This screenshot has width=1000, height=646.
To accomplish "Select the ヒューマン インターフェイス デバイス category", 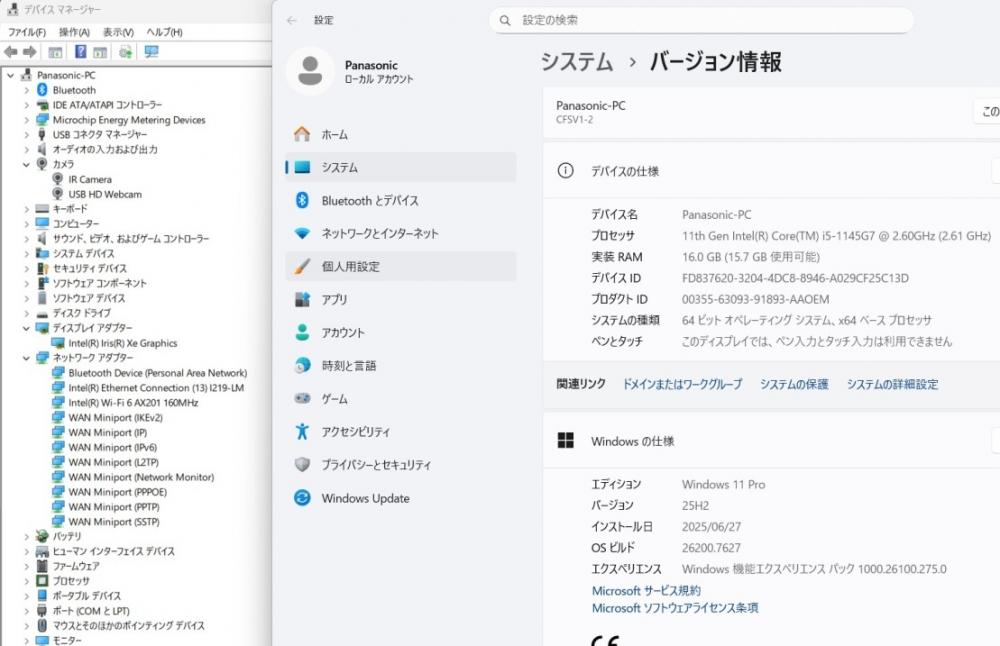I will pyautogui.click(x=114, y=552).
